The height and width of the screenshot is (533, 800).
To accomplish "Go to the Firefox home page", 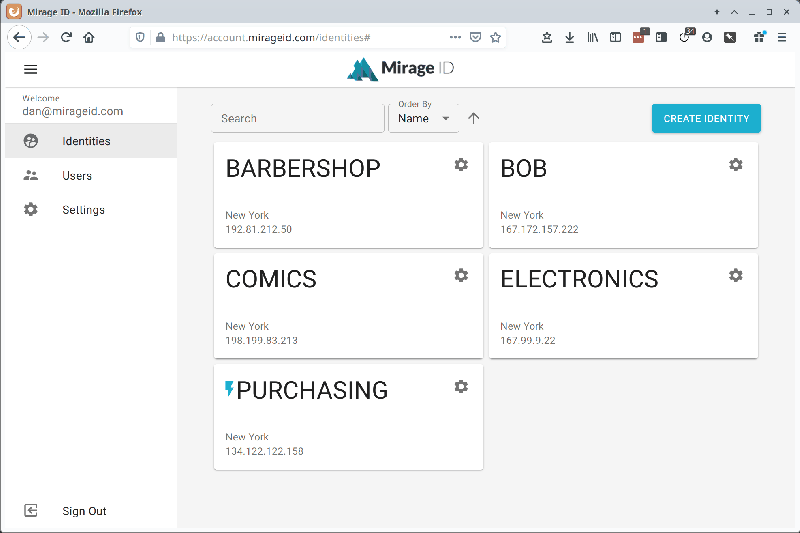I will [x=89, y=37].
